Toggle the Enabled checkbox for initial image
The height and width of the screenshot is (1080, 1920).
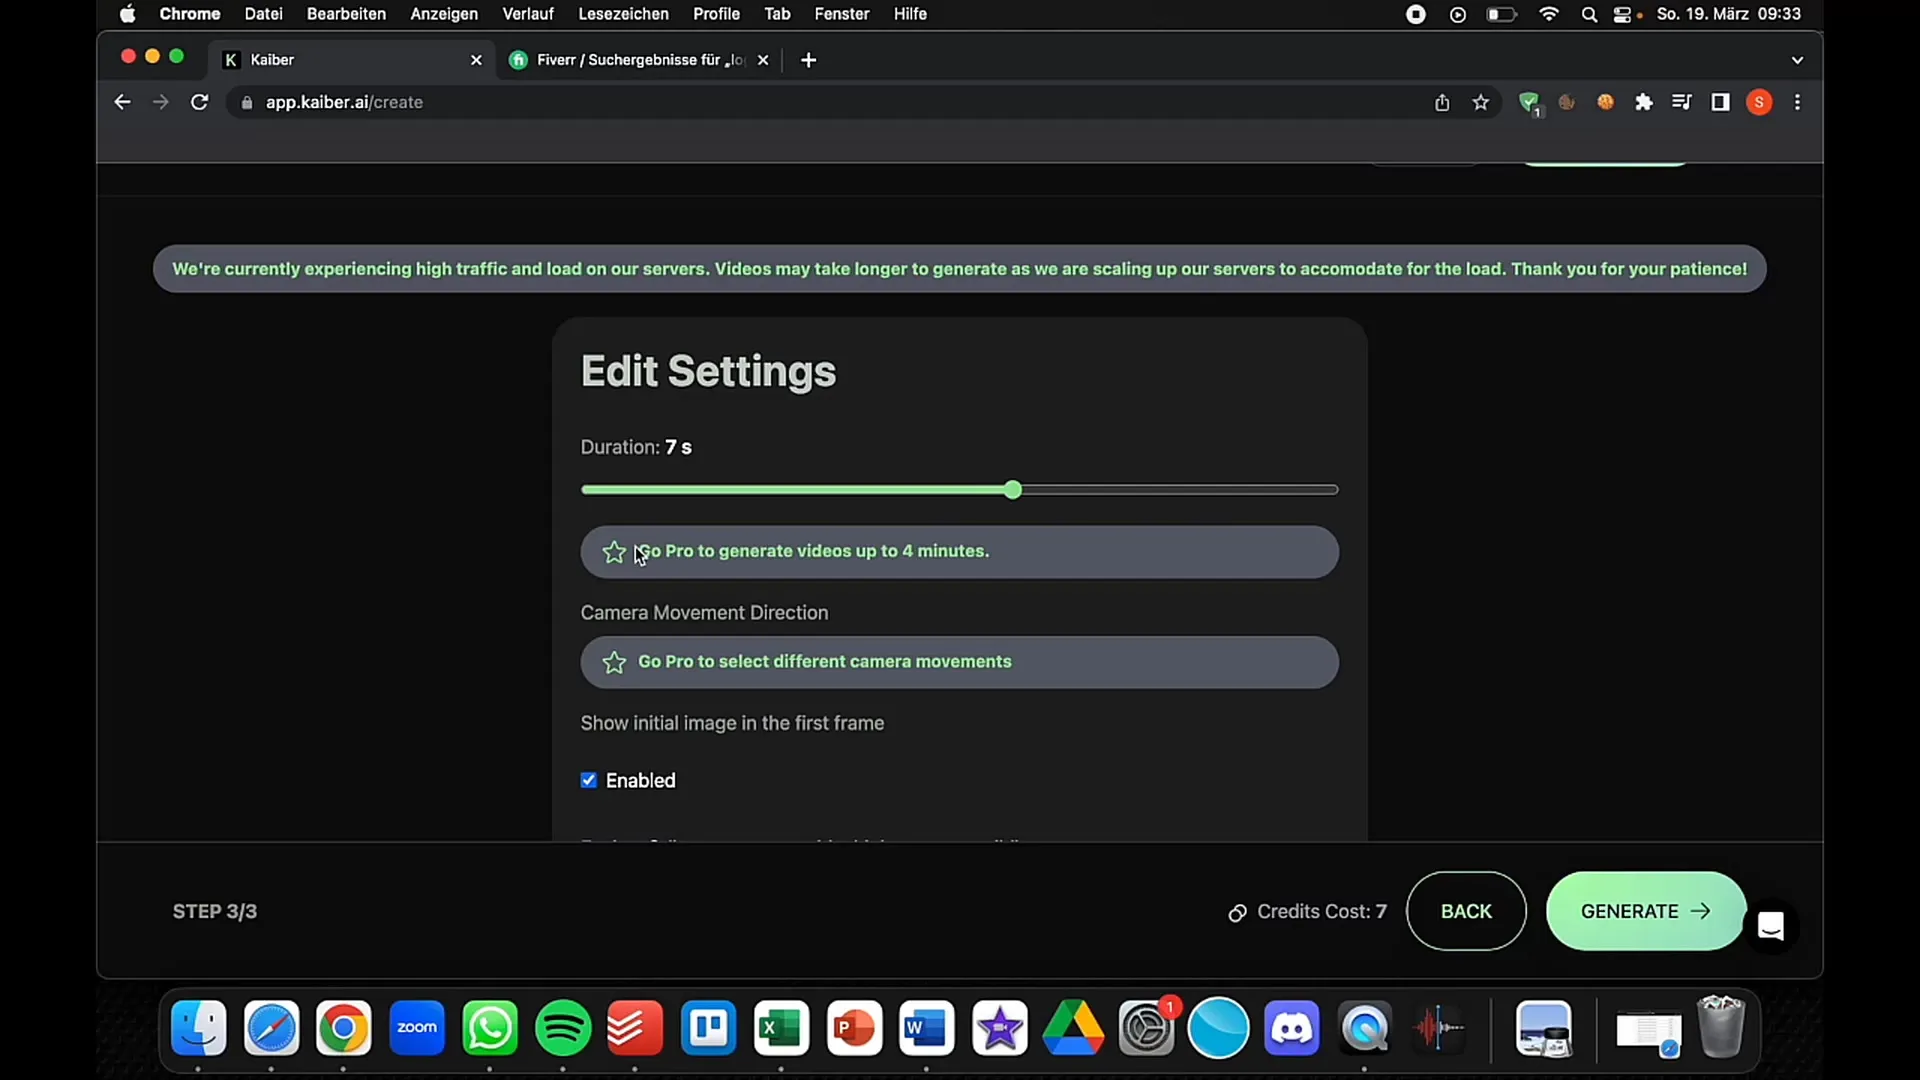click(x=589, y=779)
